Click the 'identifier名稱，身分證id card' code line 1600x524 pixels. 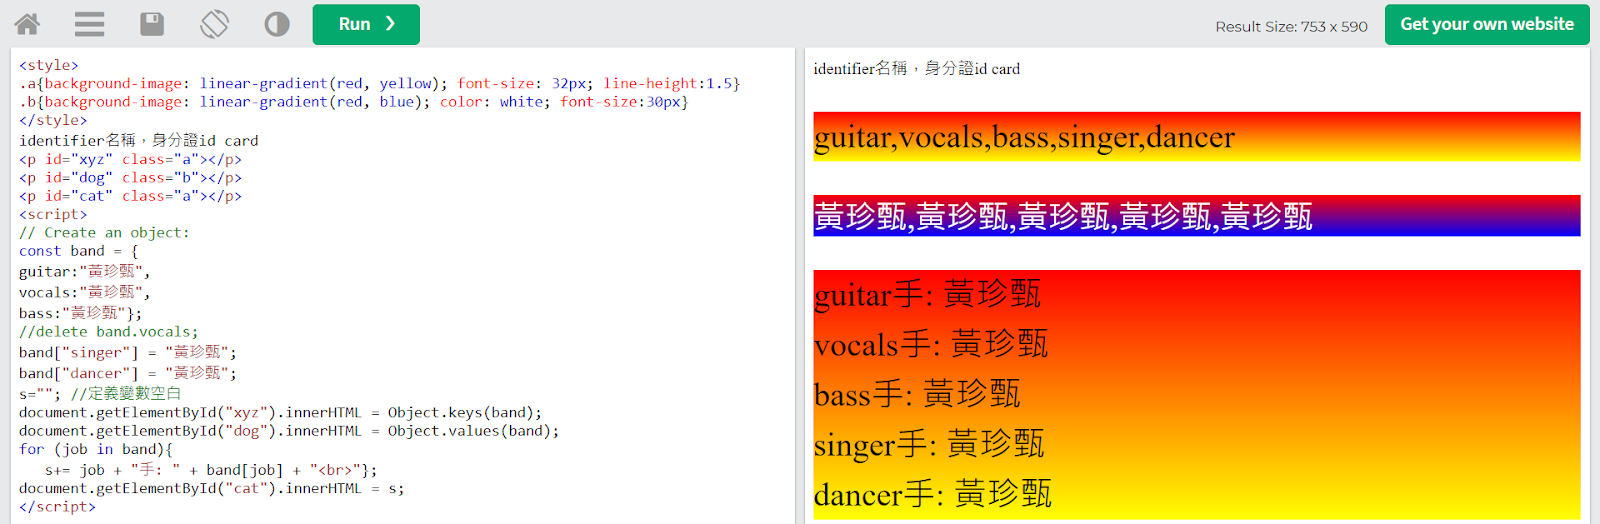point(139,140)
